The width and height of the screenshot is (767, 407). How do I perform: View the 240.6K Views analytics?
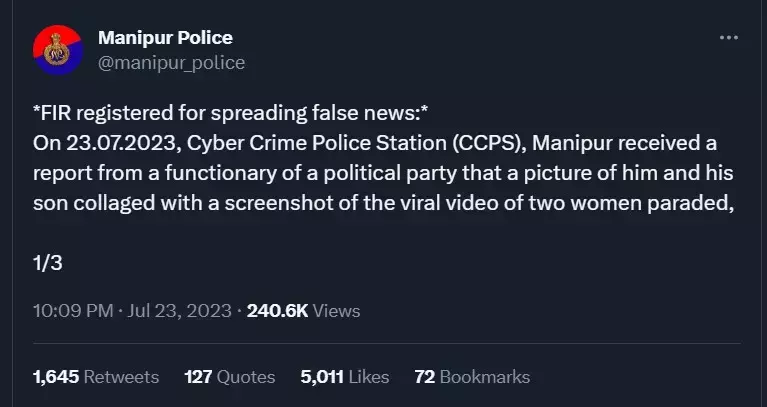click(x=303, y=311)
